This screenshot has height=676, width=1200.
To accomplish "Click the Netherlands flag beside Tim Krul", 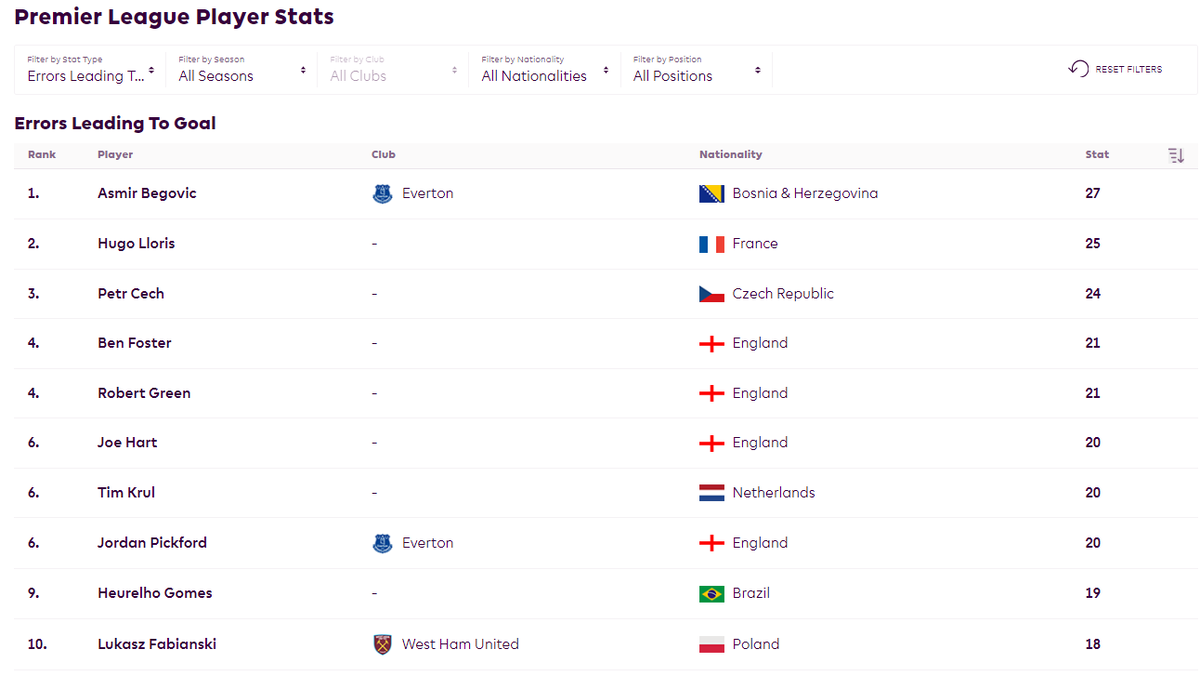I will click(711, 493).
